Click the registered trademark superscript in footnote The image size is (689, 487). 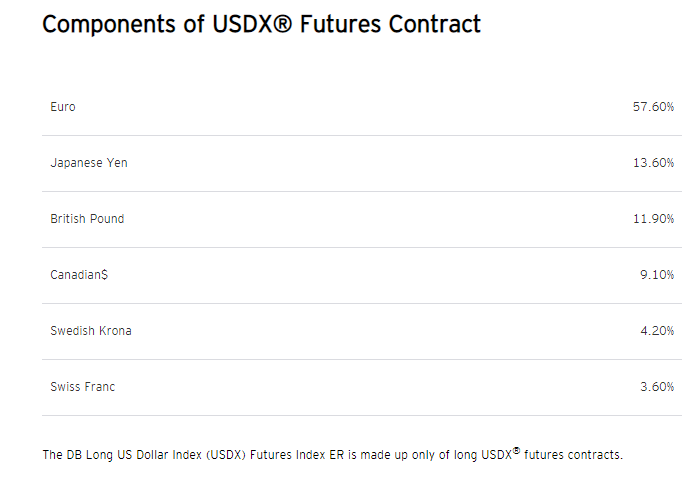click(516, 451)
